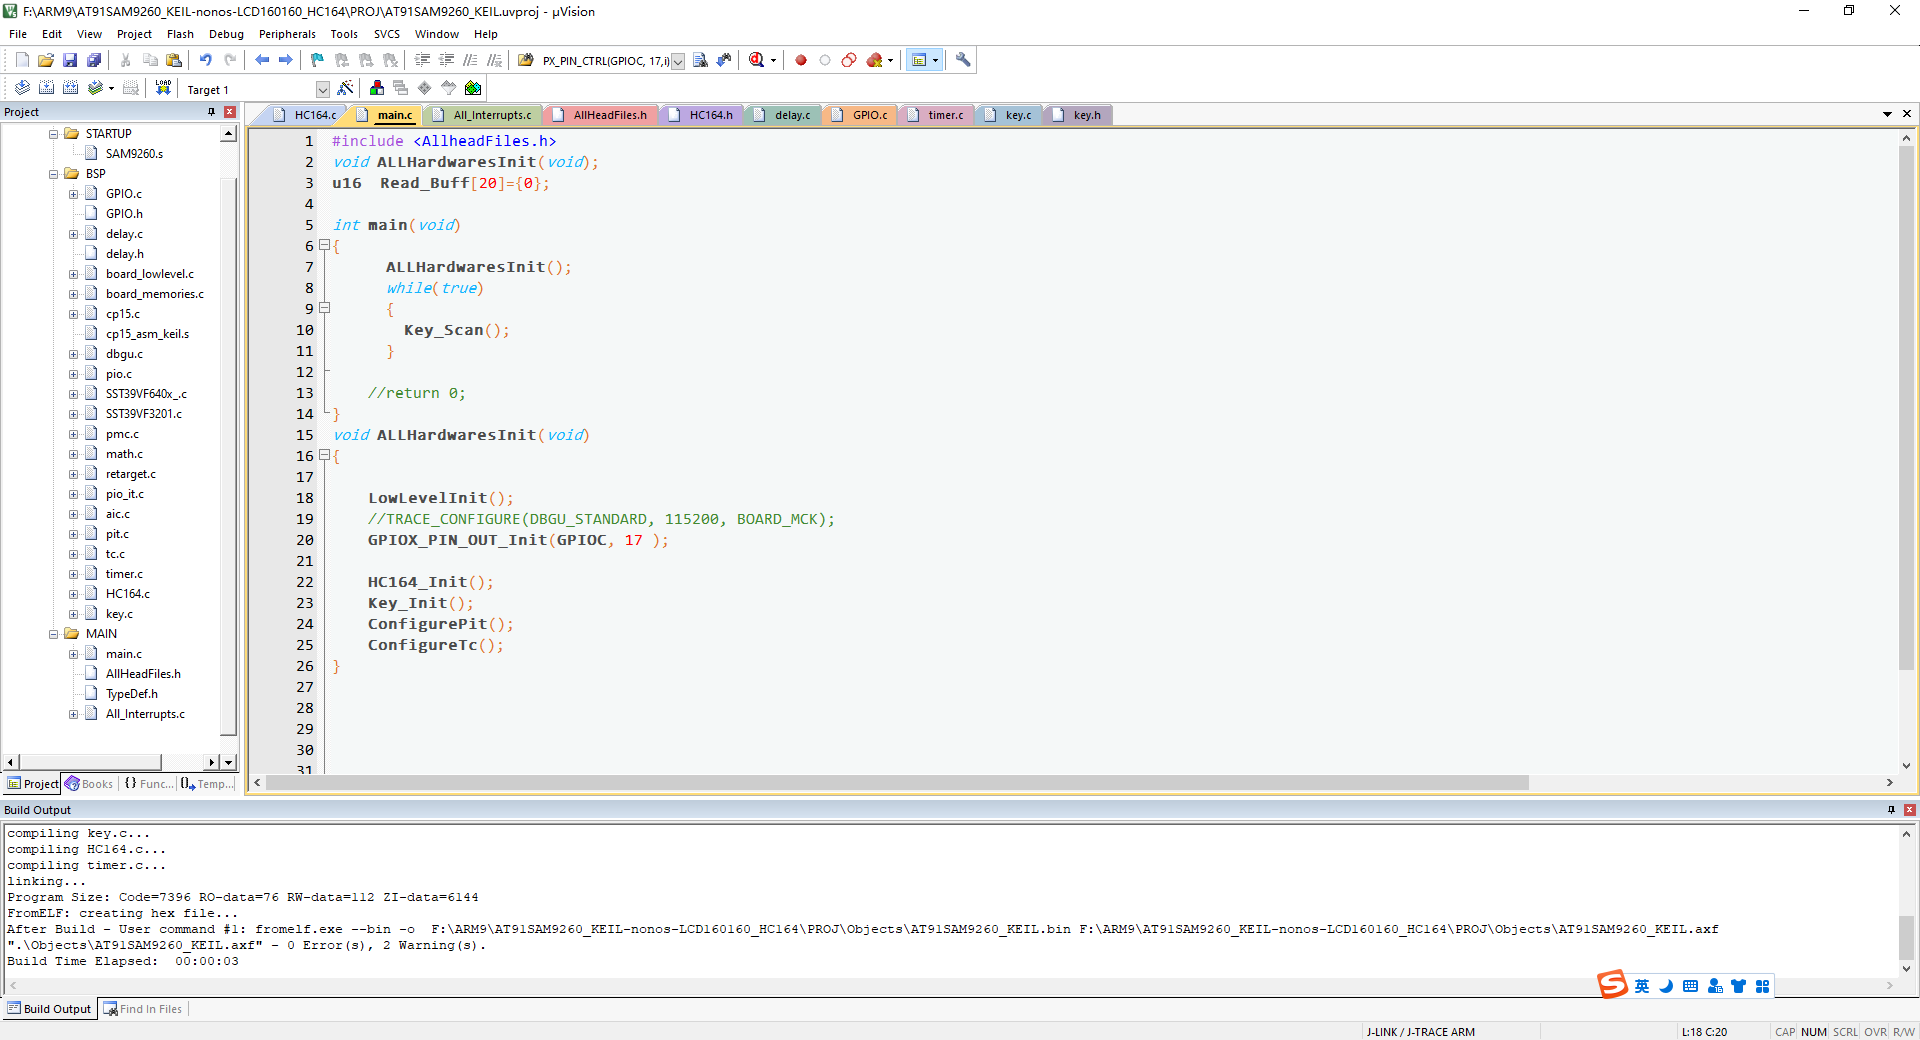The image size is (1920, 1040).
Task: Open the Project menu
Action: (x=134, y=34)
